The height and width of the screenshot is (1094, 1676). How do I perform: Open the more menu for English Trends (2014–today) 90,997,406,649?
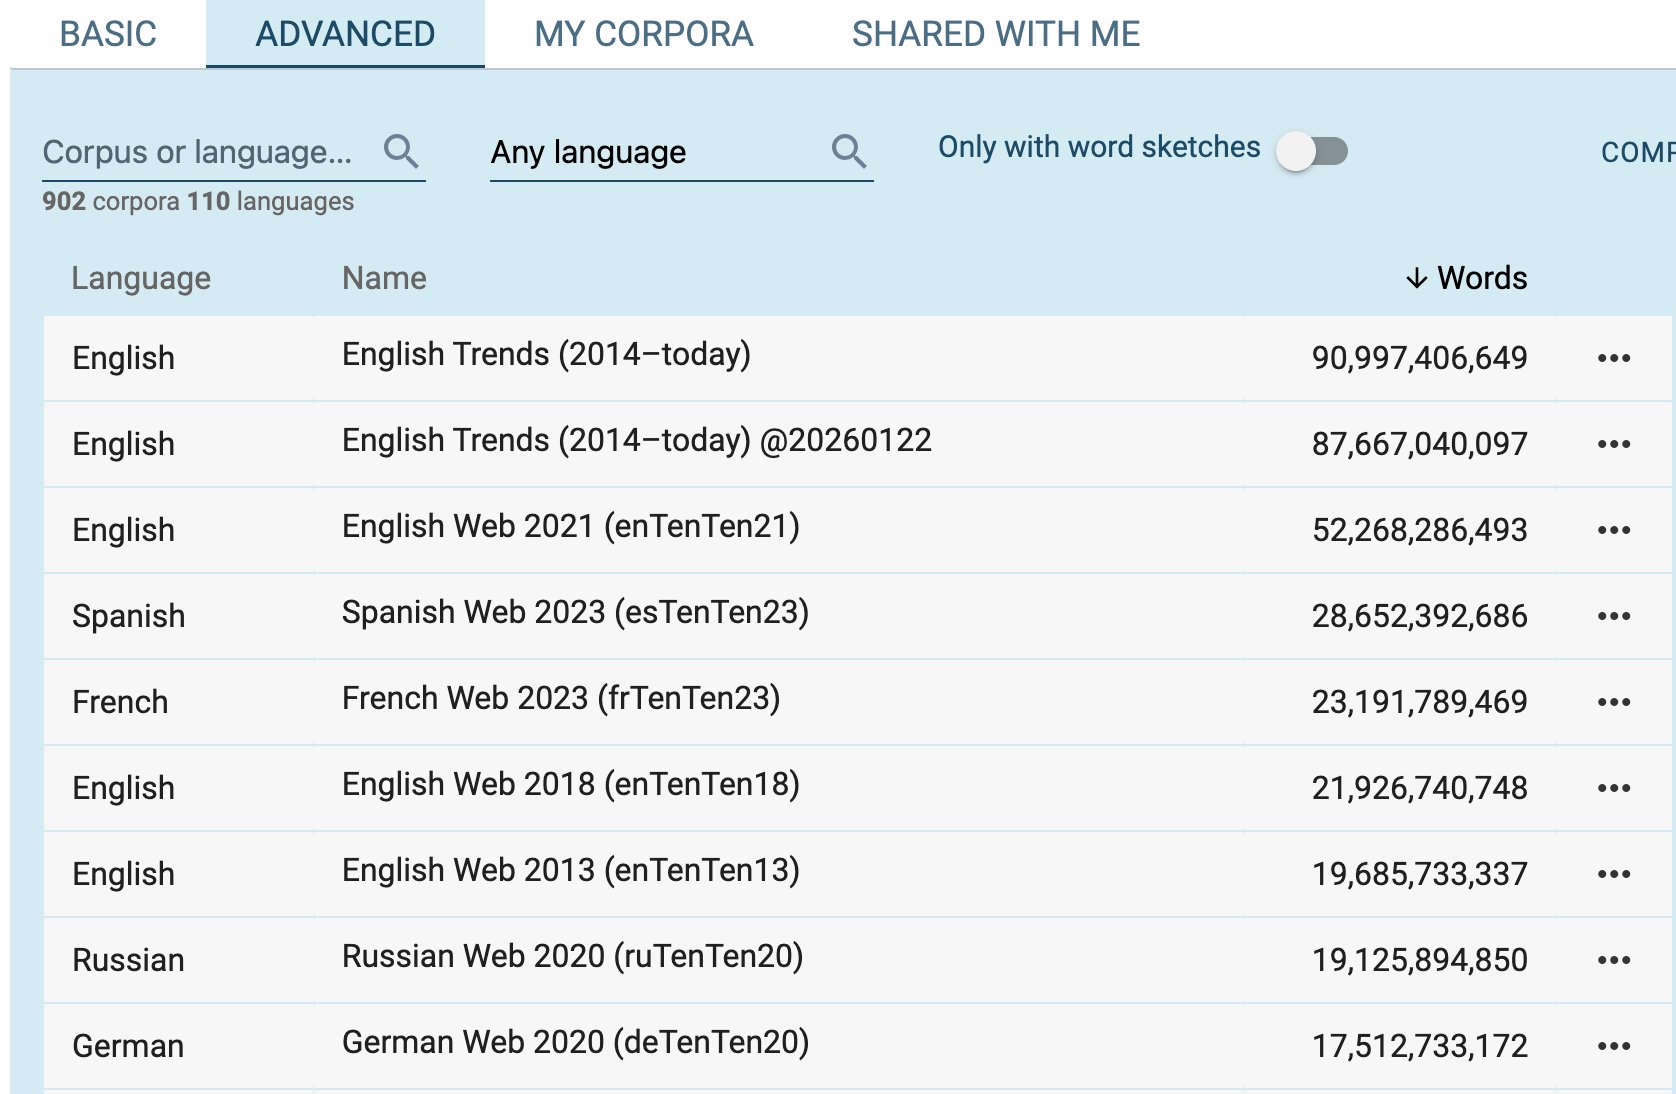tap(1613, 358)
